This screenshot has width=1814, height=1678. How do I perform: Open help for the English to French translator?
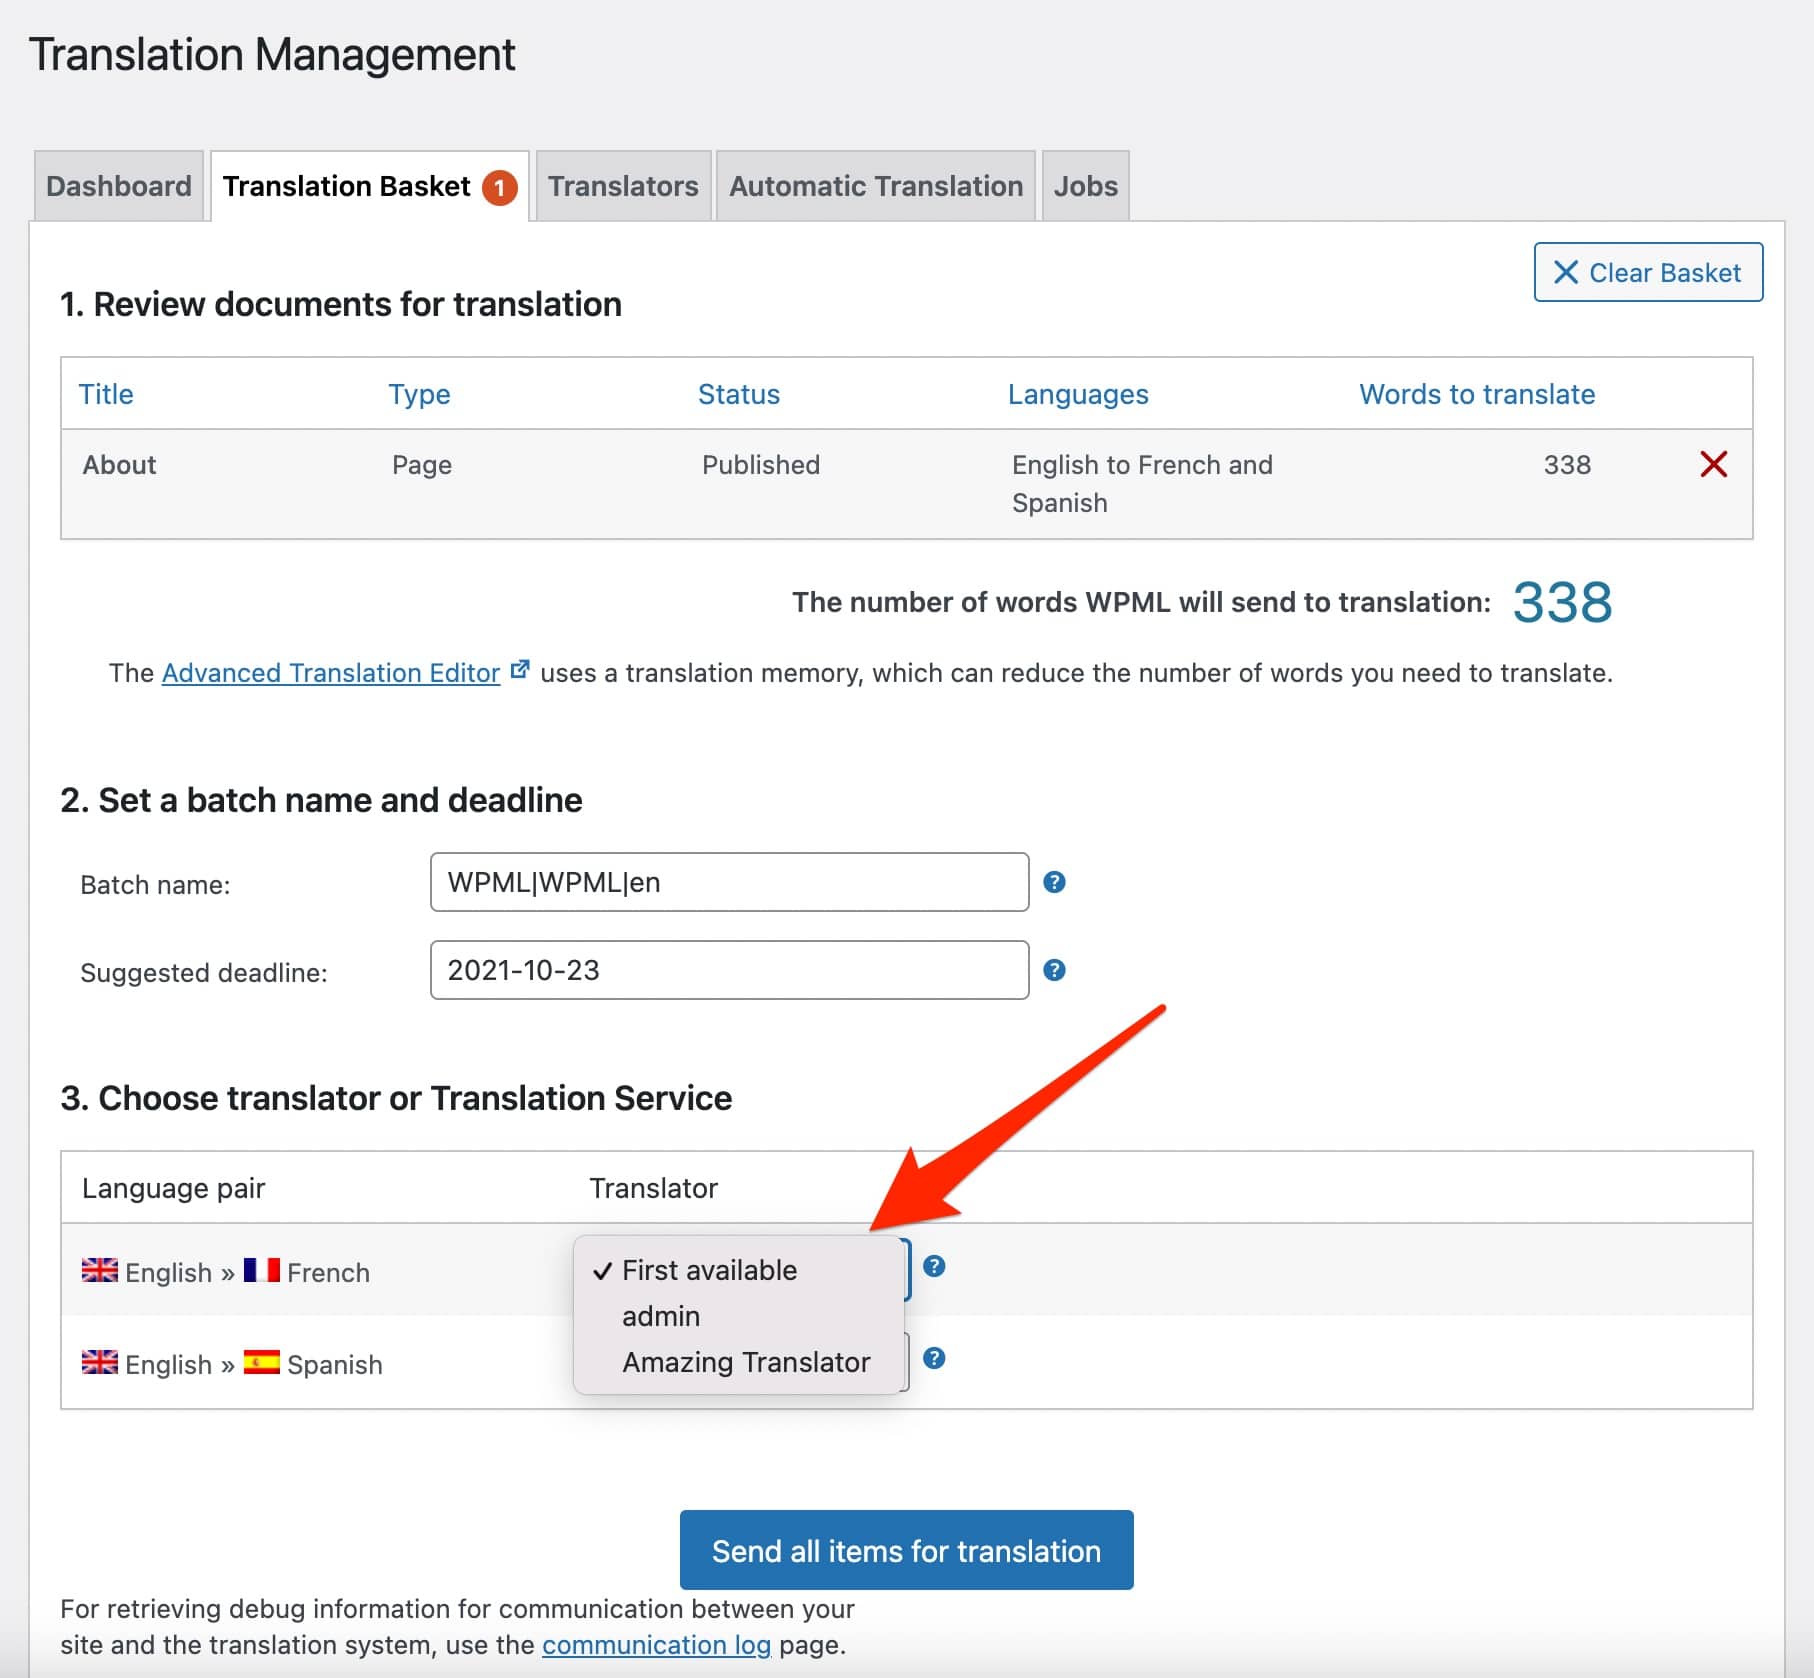click(x=936, y=1269)
